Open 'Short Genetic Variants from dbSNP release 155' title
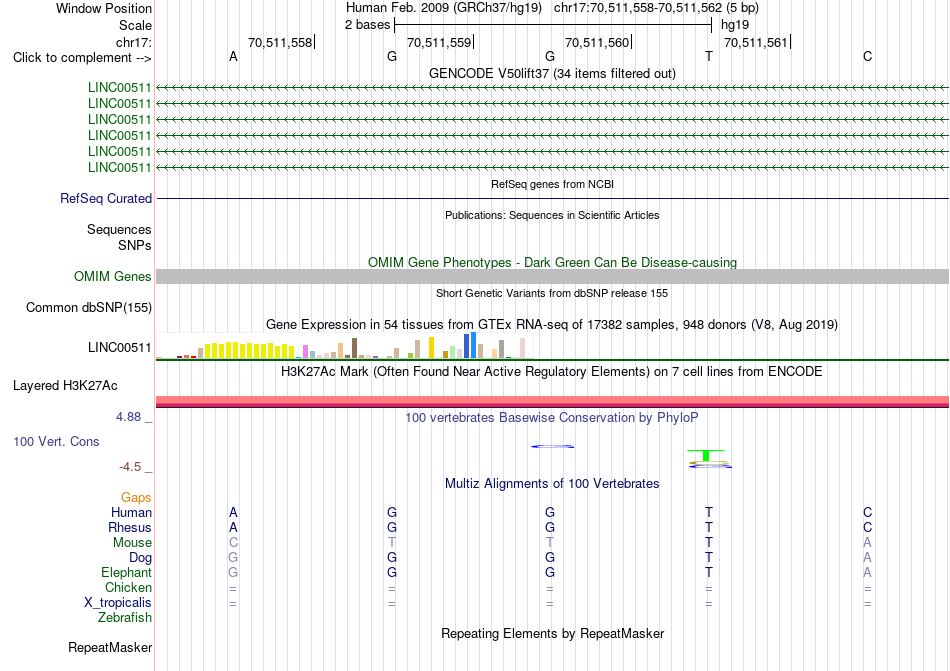 pyautogui.click(x=552, y=293)
